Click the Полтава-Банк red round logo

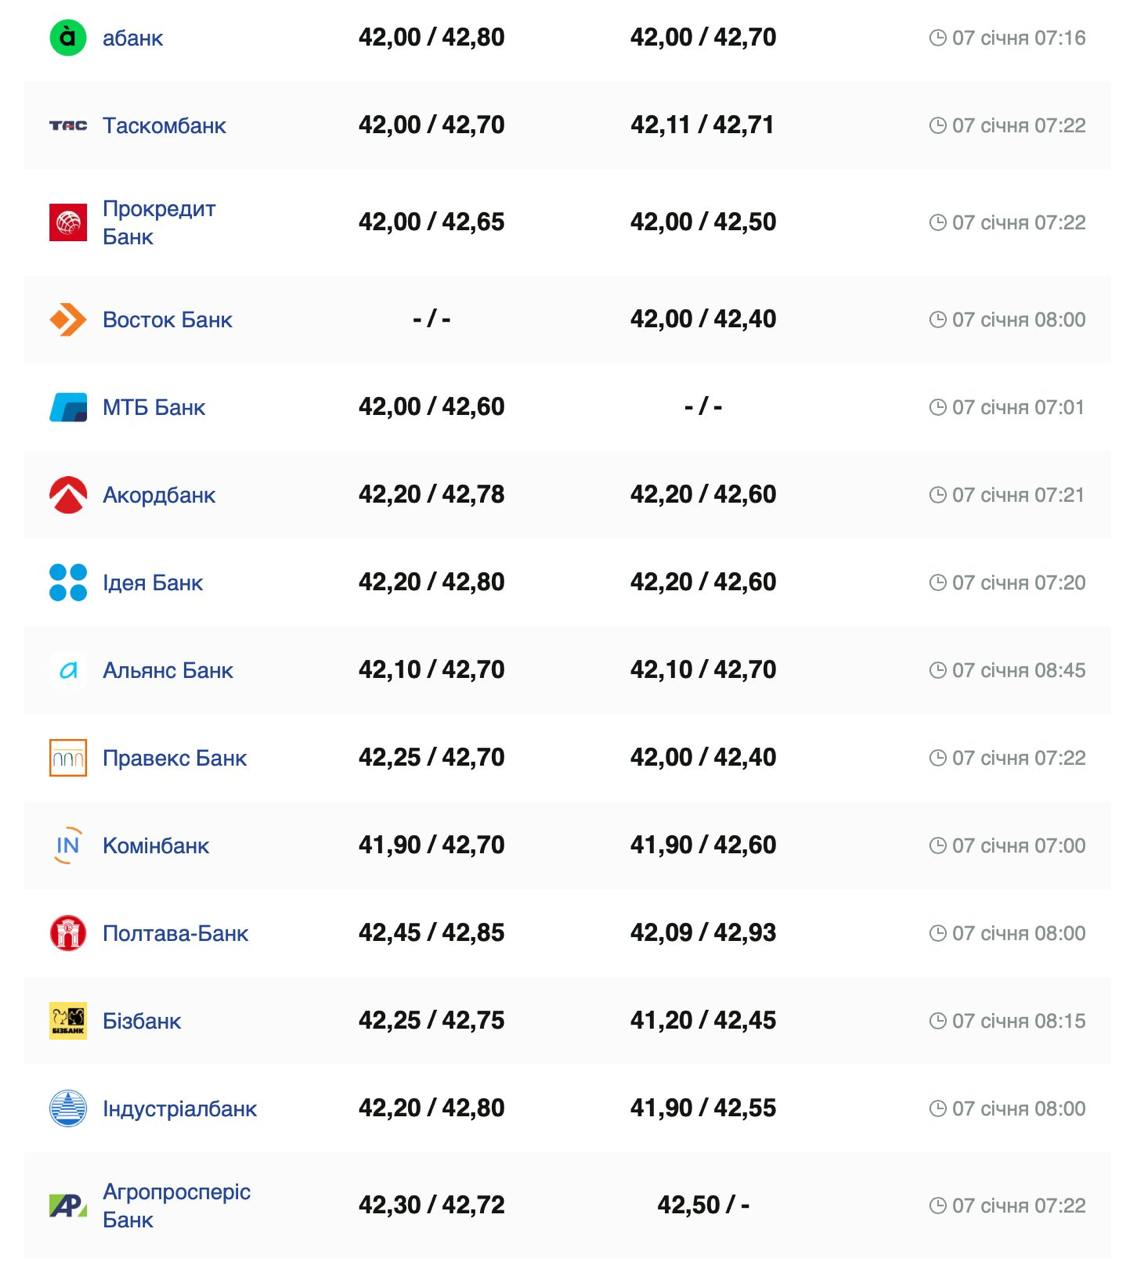(68, 933)
